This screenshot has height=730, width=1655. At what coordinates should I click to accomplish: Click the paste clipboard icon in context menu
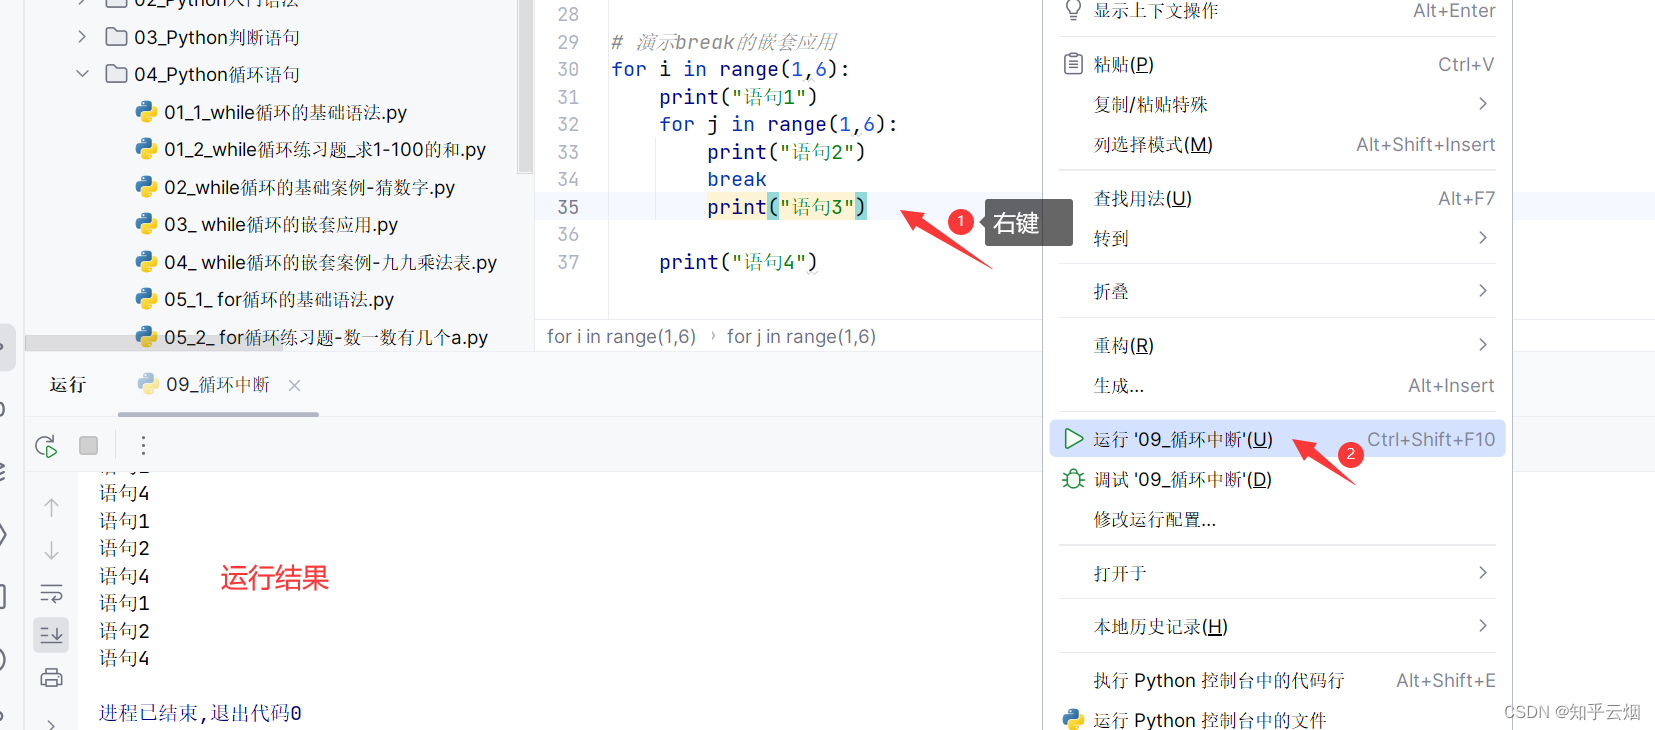click(1073, 64)
